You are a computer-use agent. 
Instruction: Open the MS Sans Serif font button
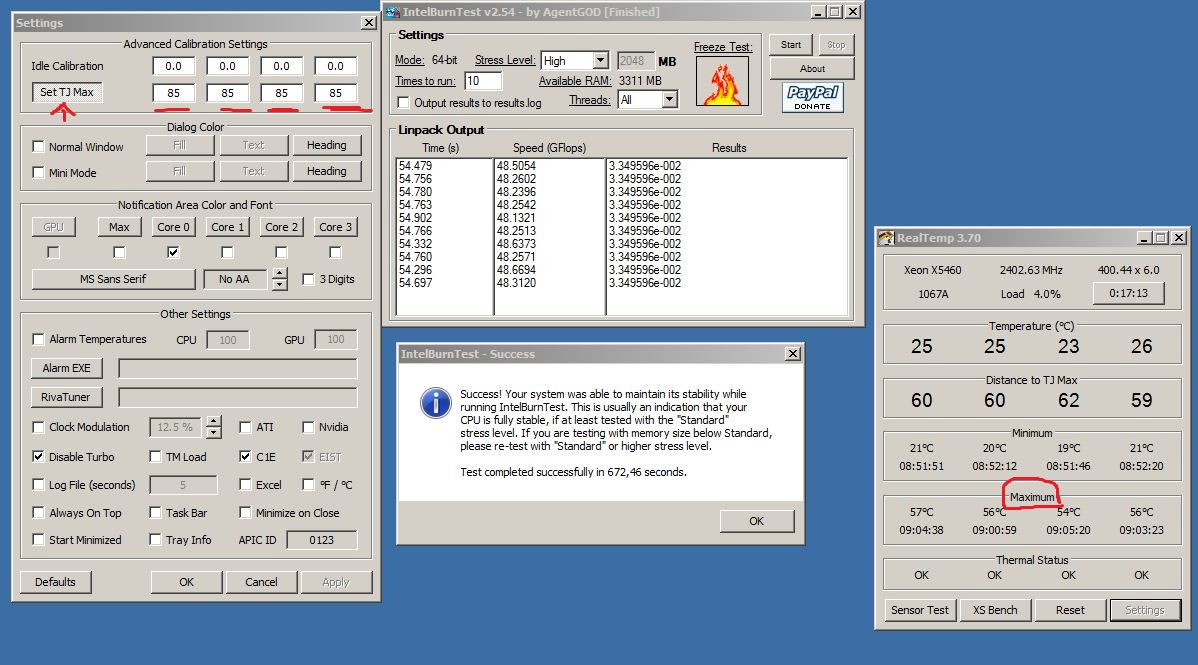113,279
